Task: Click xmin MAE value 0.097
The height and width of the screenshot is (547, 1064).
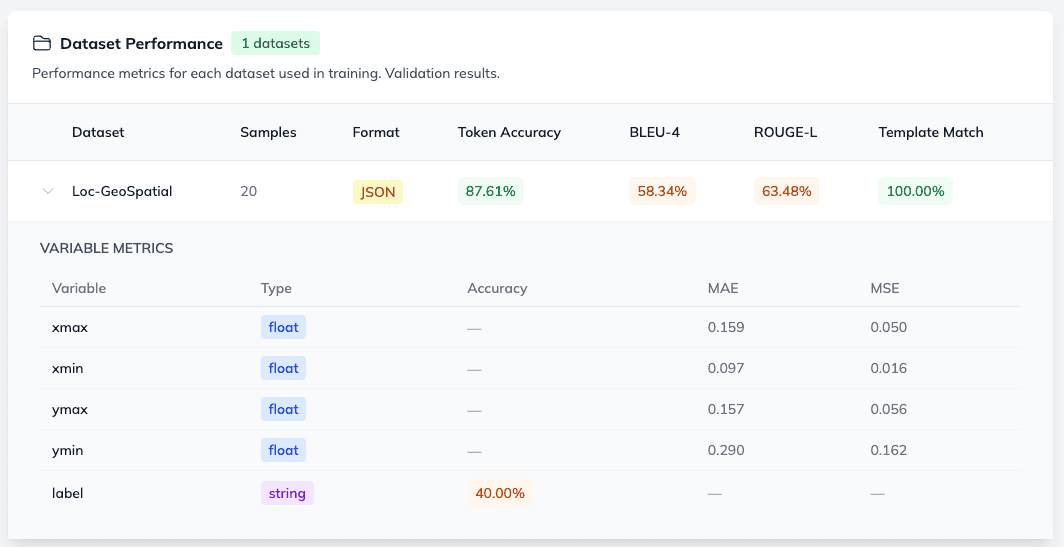Action: (x=726, y=369)
